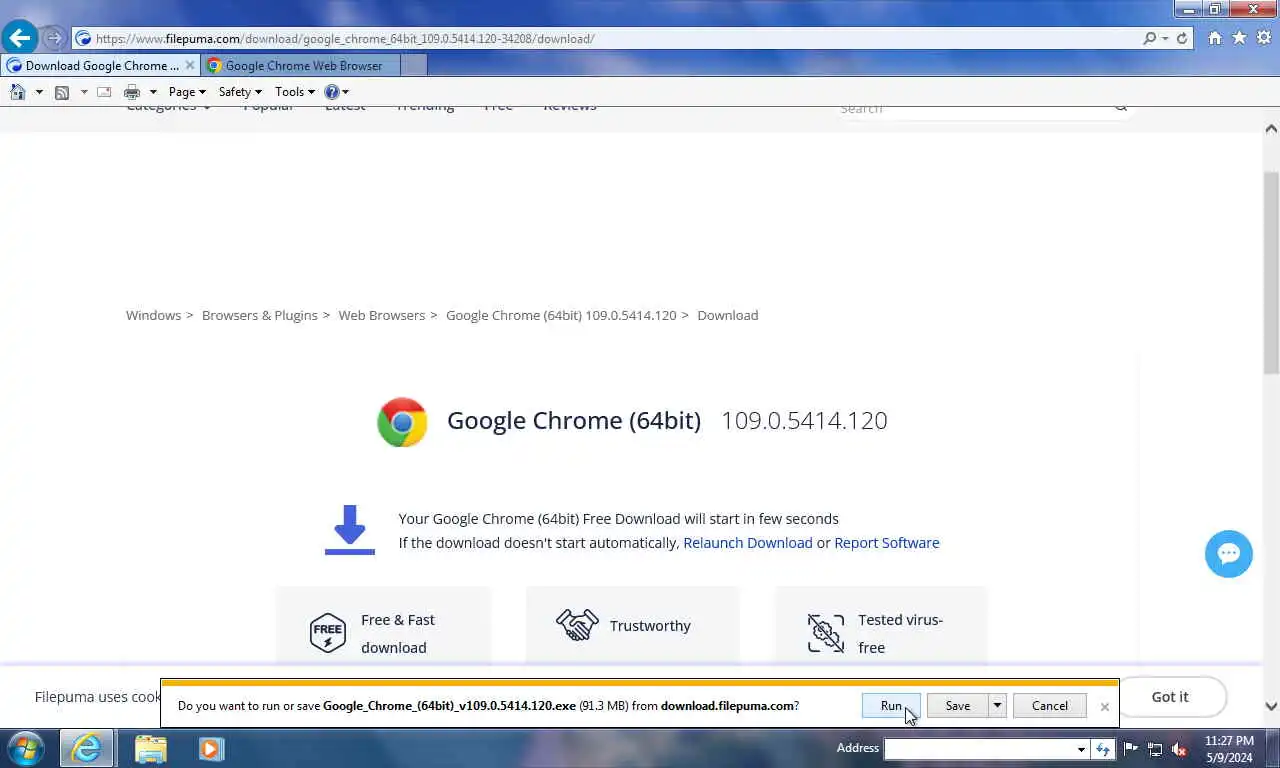Screen dimensions: 1280x768
Task: Click the Free & Fast download badge icon
Action: pyautogui.click(x=327, y=633)
